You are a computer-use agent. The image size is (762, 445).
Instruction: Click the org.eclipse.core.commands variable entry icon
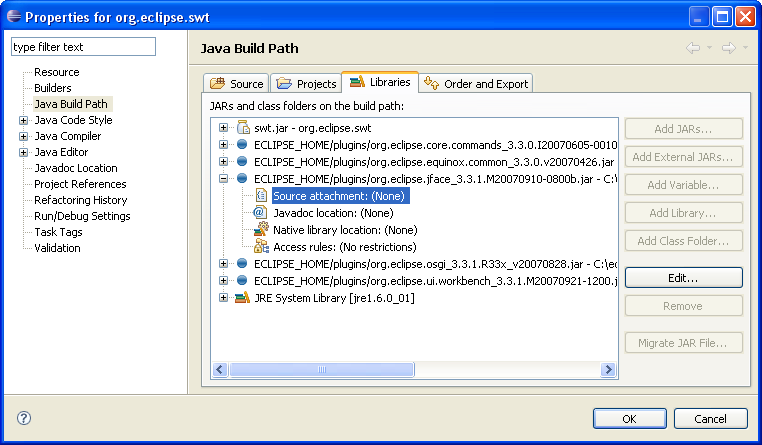[x=242, y=144]
